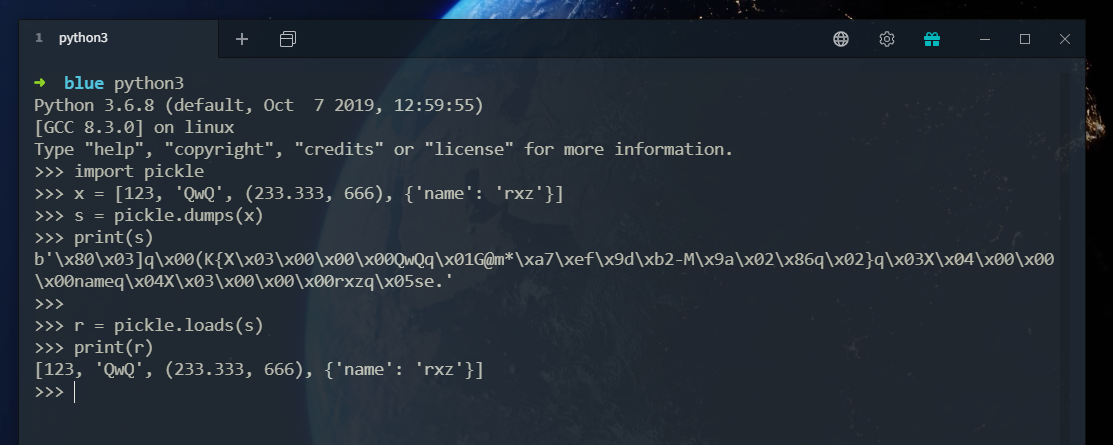
Task: Click the Python 3.6.8 version line
Action: (258, 105)
